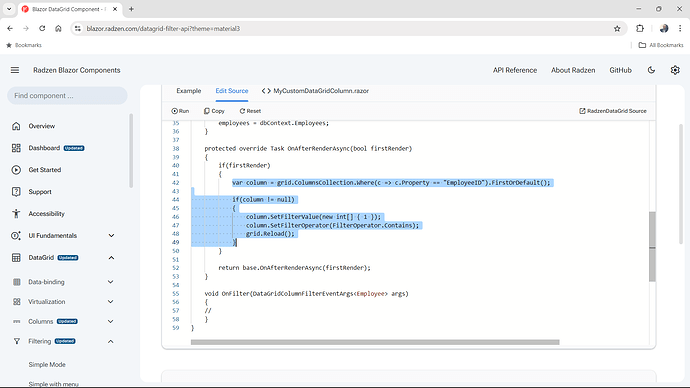Viewport: 690px width, 388px height.
Task: Expand UI Fundamentals section
Action: point(111,236)
